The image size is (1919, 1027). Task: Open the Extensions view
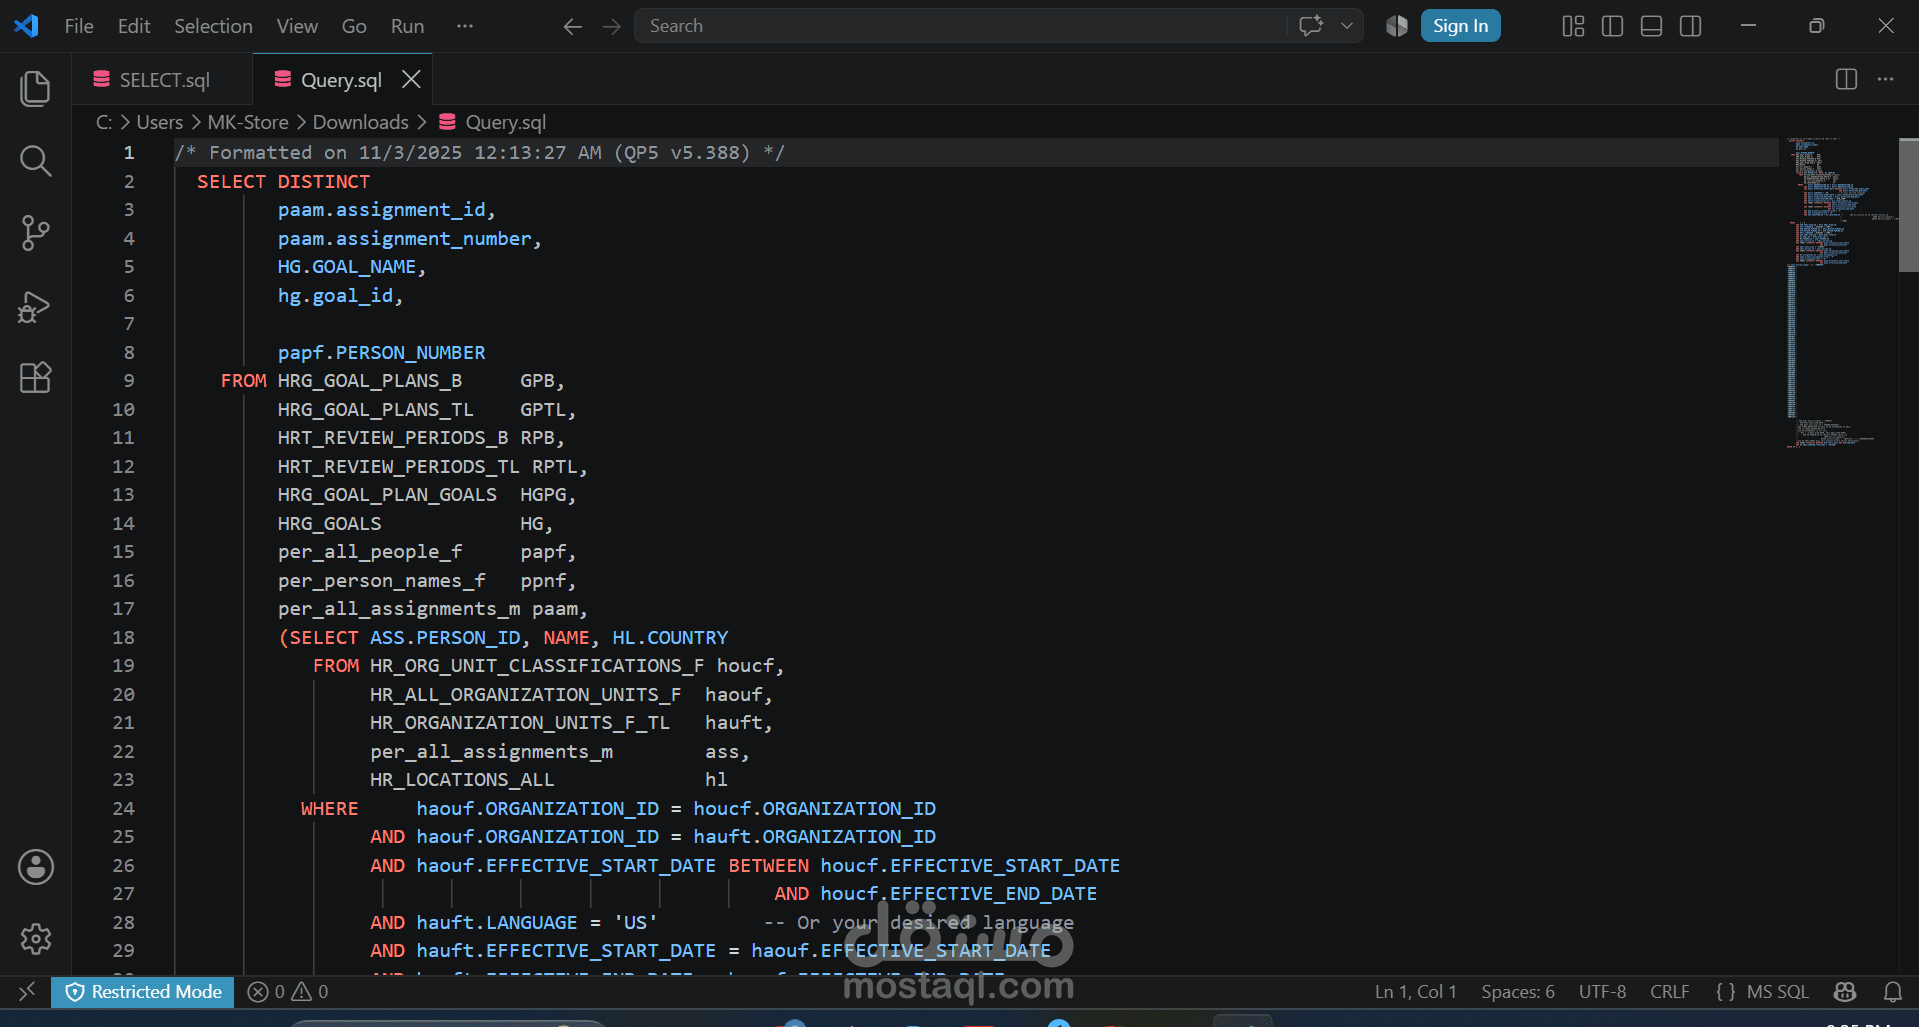(x=35, y=378)
